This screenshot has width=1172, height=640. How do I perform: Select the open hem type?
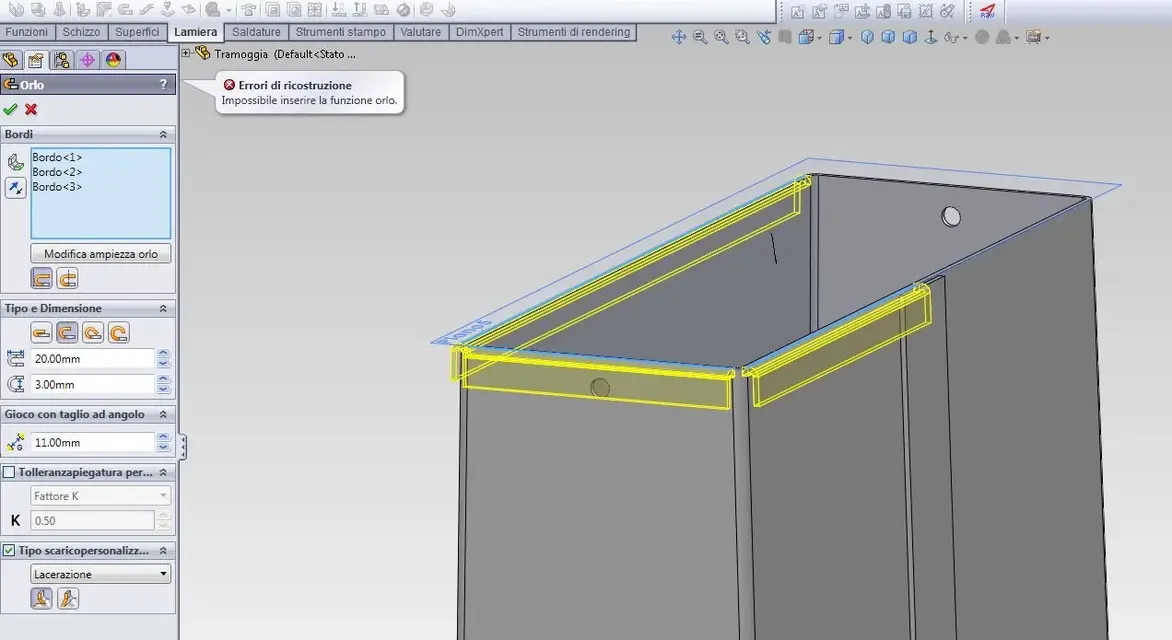67,333
